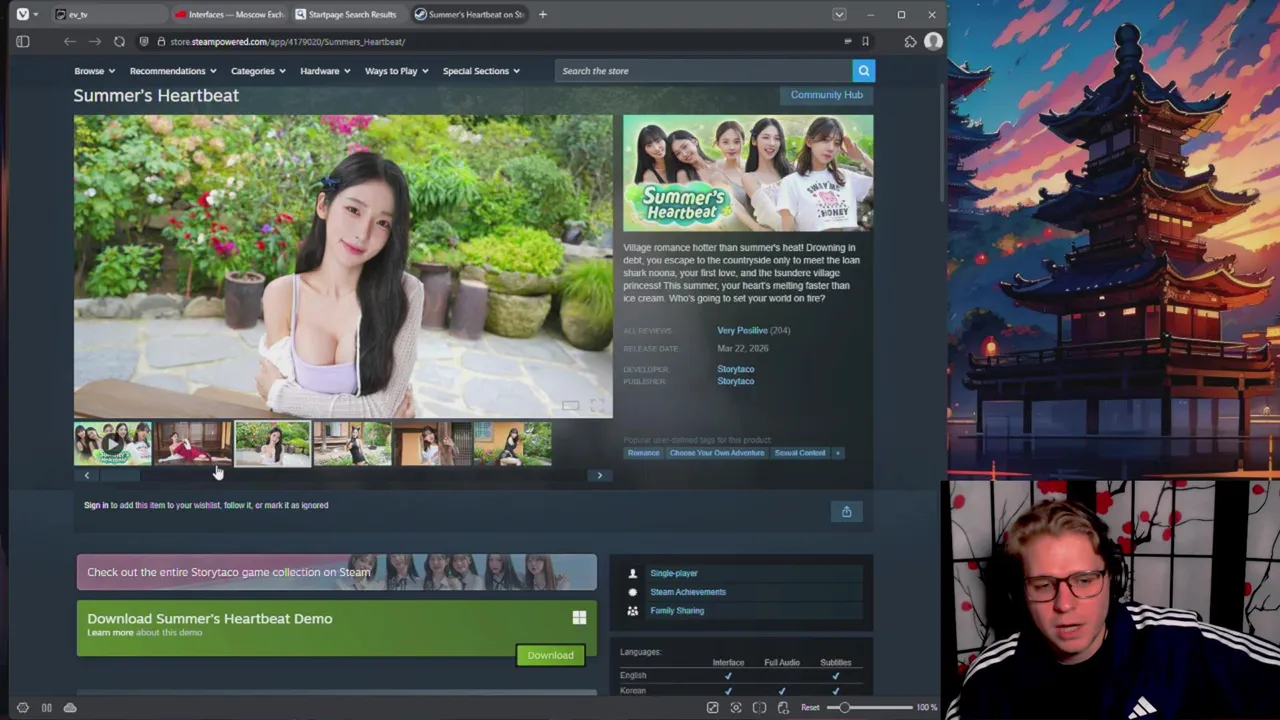Click the plus icon after the Sexual Content tag
This screenshot has height=720, width=1280.
838,453
